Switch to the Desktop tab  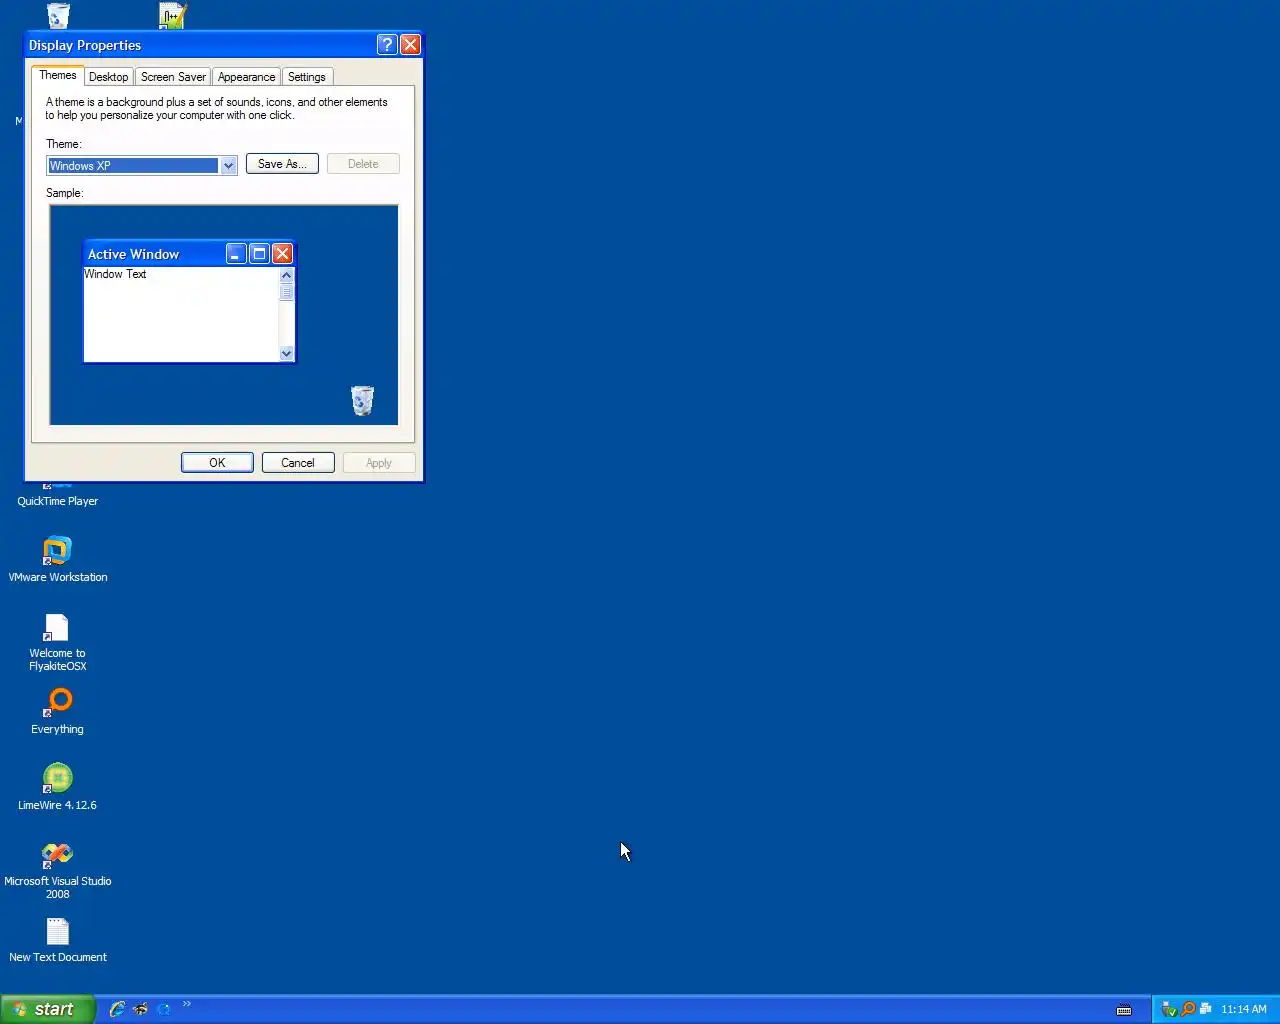click(108, 77)
